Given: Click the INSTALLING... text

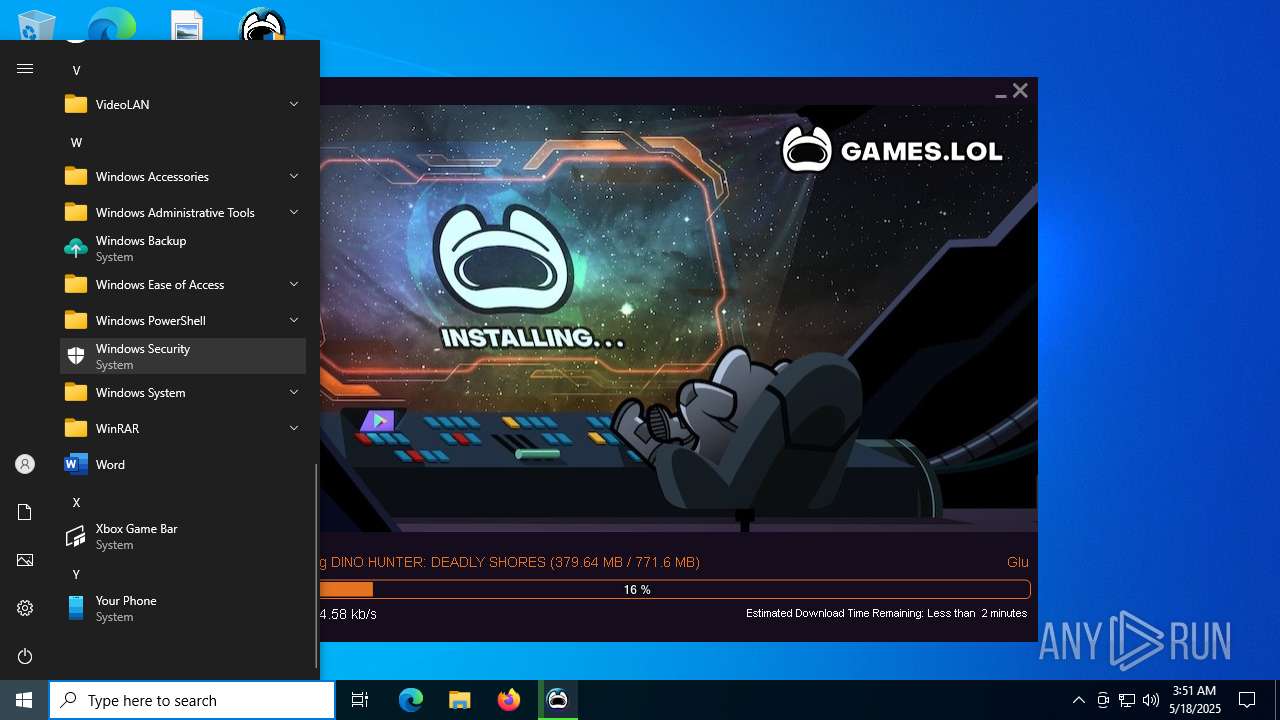Looking at the screenshot, I should click(x=533, y=338).
